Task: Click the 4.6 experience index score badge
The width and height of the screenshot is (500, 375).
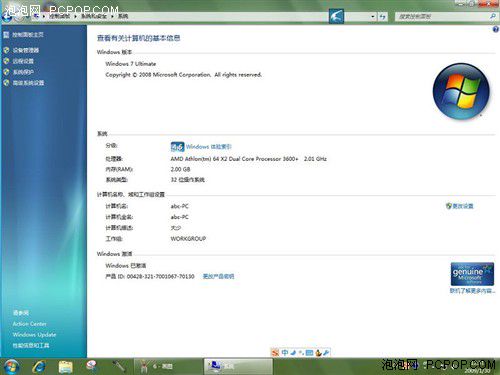Action: coord(177,147)
